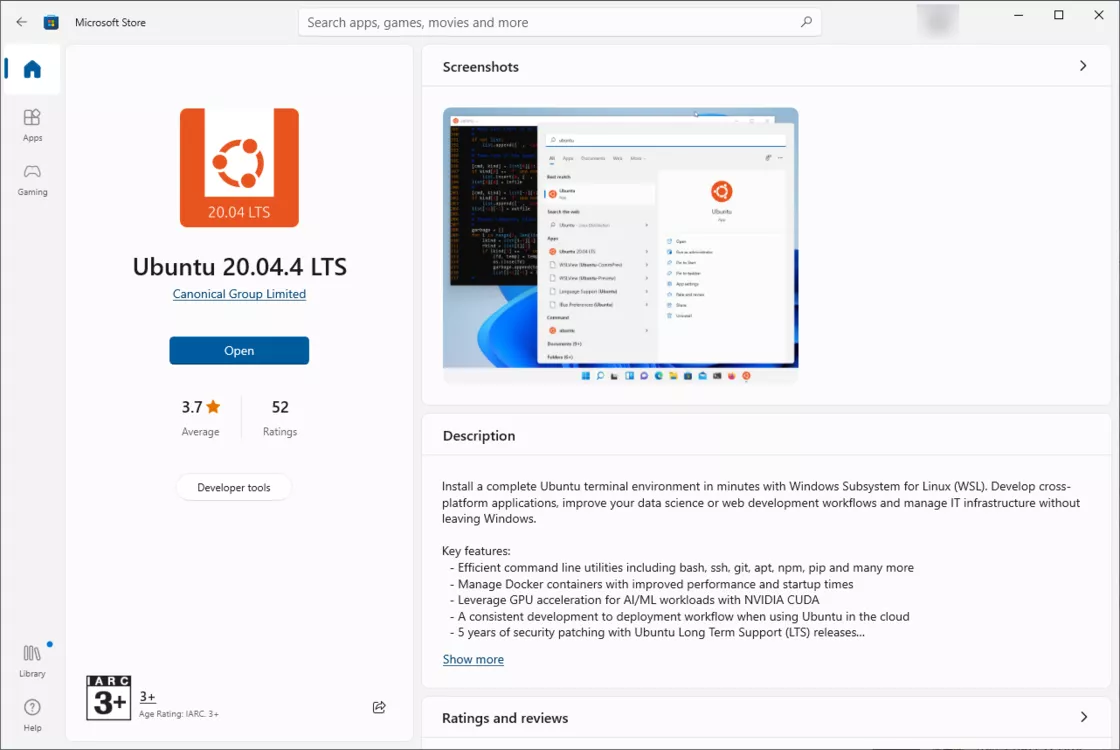Open the Home page in sidebar

pos(32,69)
